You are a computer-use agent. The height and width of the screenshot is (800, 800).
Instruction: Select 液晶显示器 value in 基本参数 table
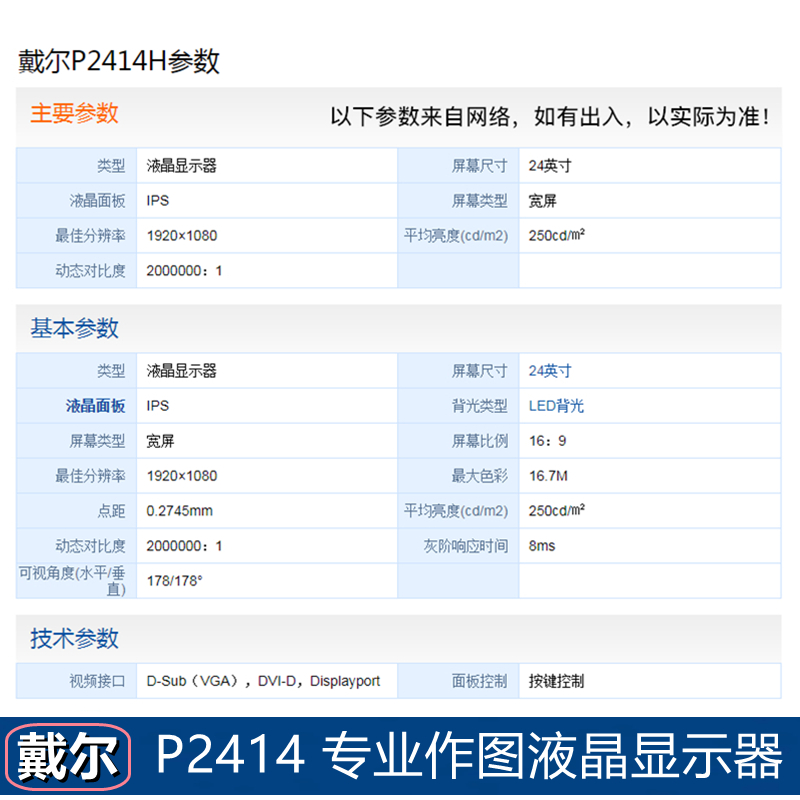(182, 371)
